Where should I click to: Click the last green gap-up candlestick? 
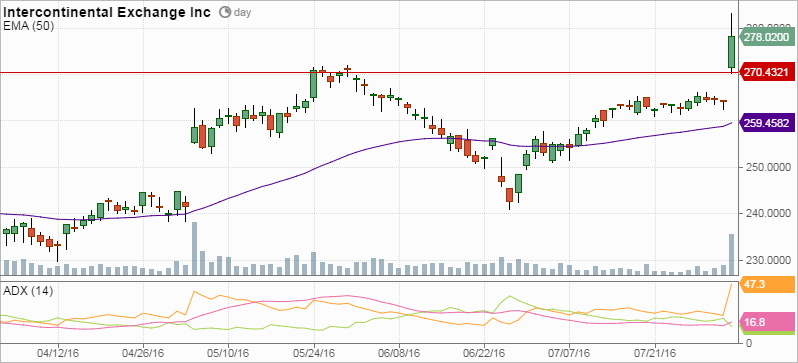731,51
